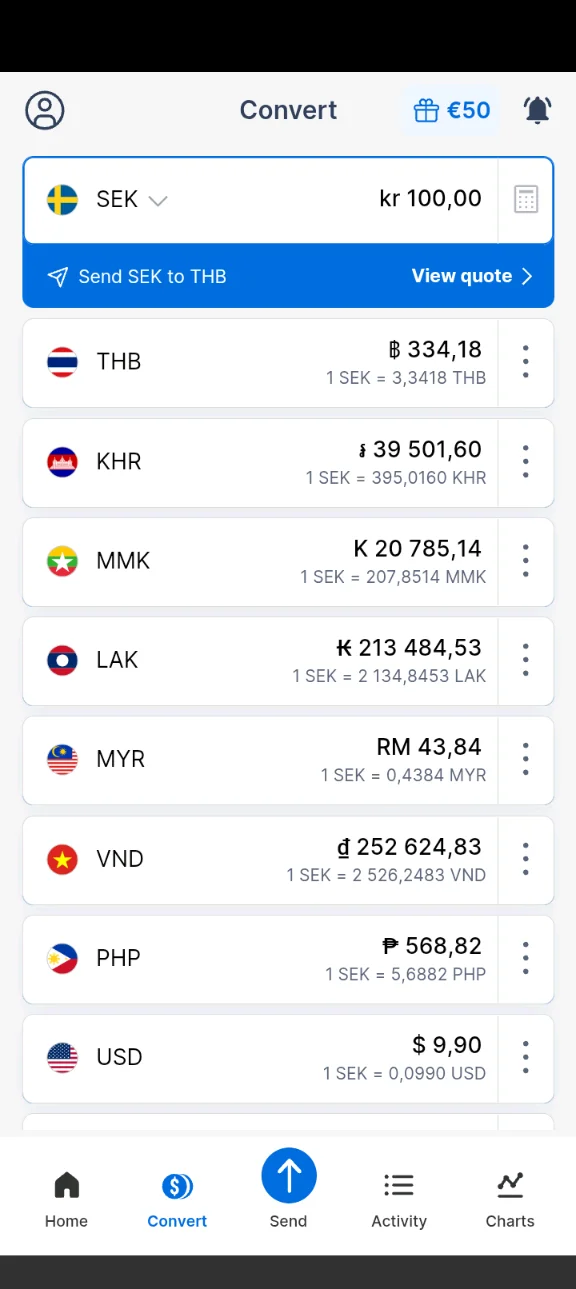Open the Charts tab
576x1289 pixels.
pyautogui.click(x=510, y=1199)
